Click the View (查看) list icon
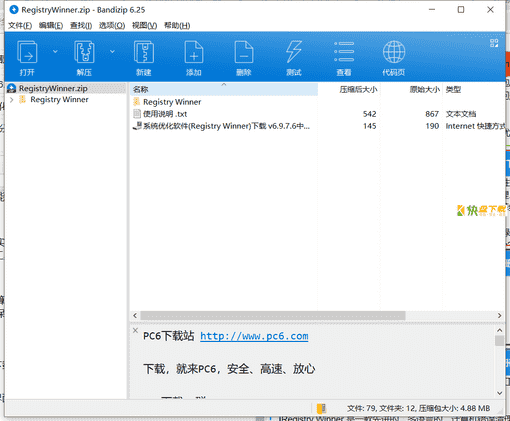This screenshot has width=510, height=421. pyautogui.click(x=344, y=52)
